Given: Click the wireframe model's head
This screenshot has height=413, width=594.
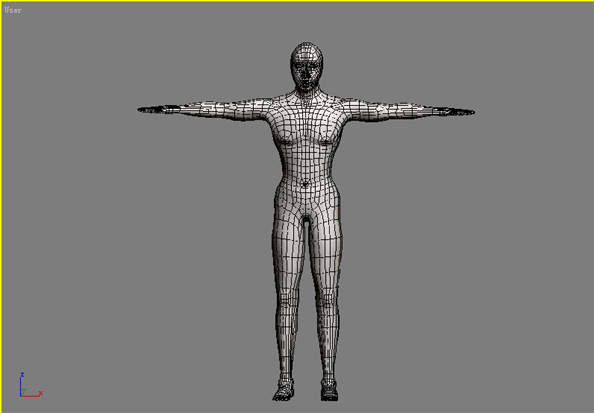Looking at the screenshot, I should [x=306, y=66].
